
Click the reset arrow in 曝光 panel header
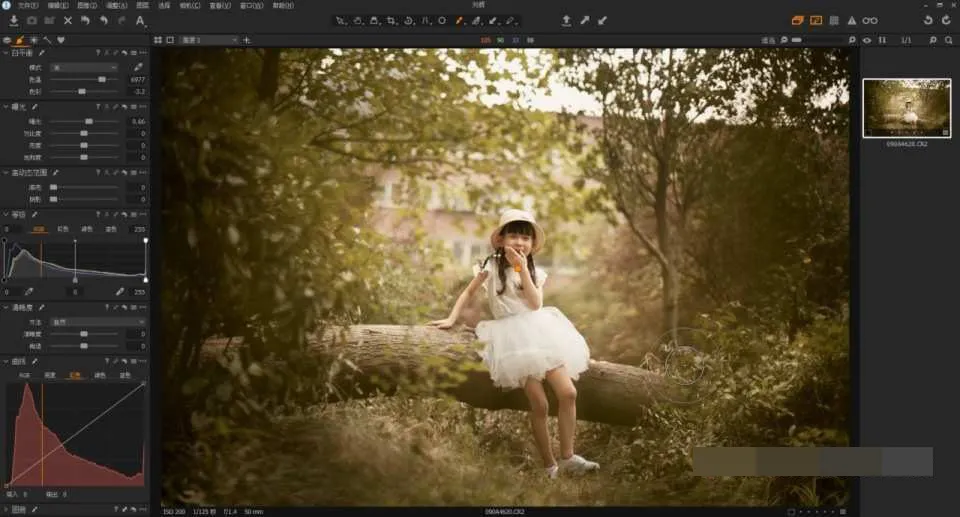(x=124, y=107)
